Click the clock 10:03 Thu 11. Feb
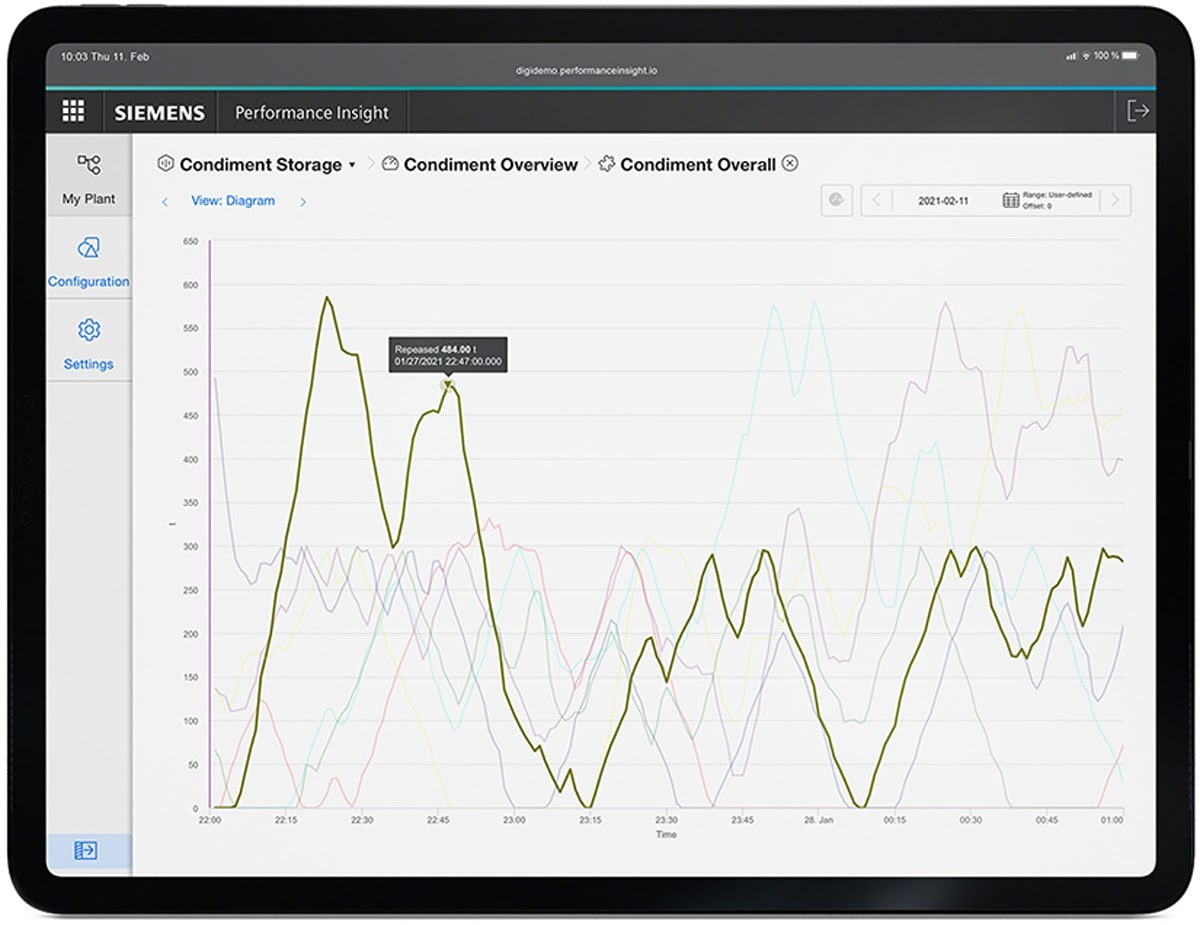 pos(105,56)
